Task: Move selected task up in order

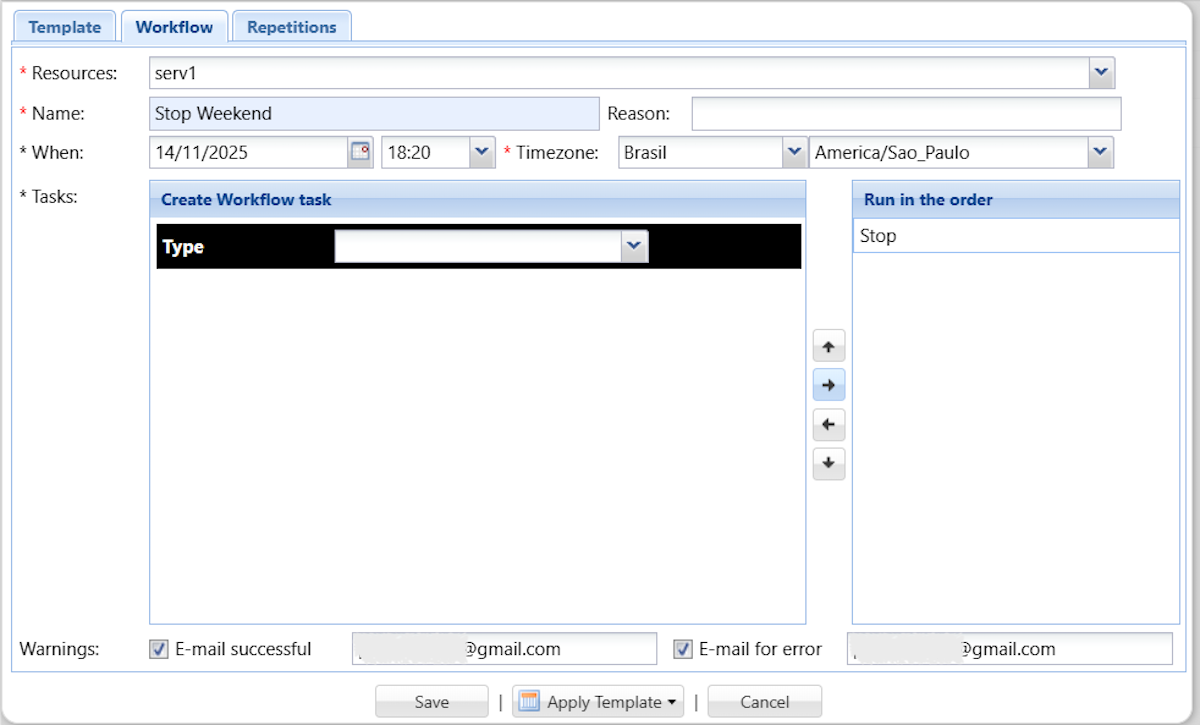Action: [x=828, y=348]
